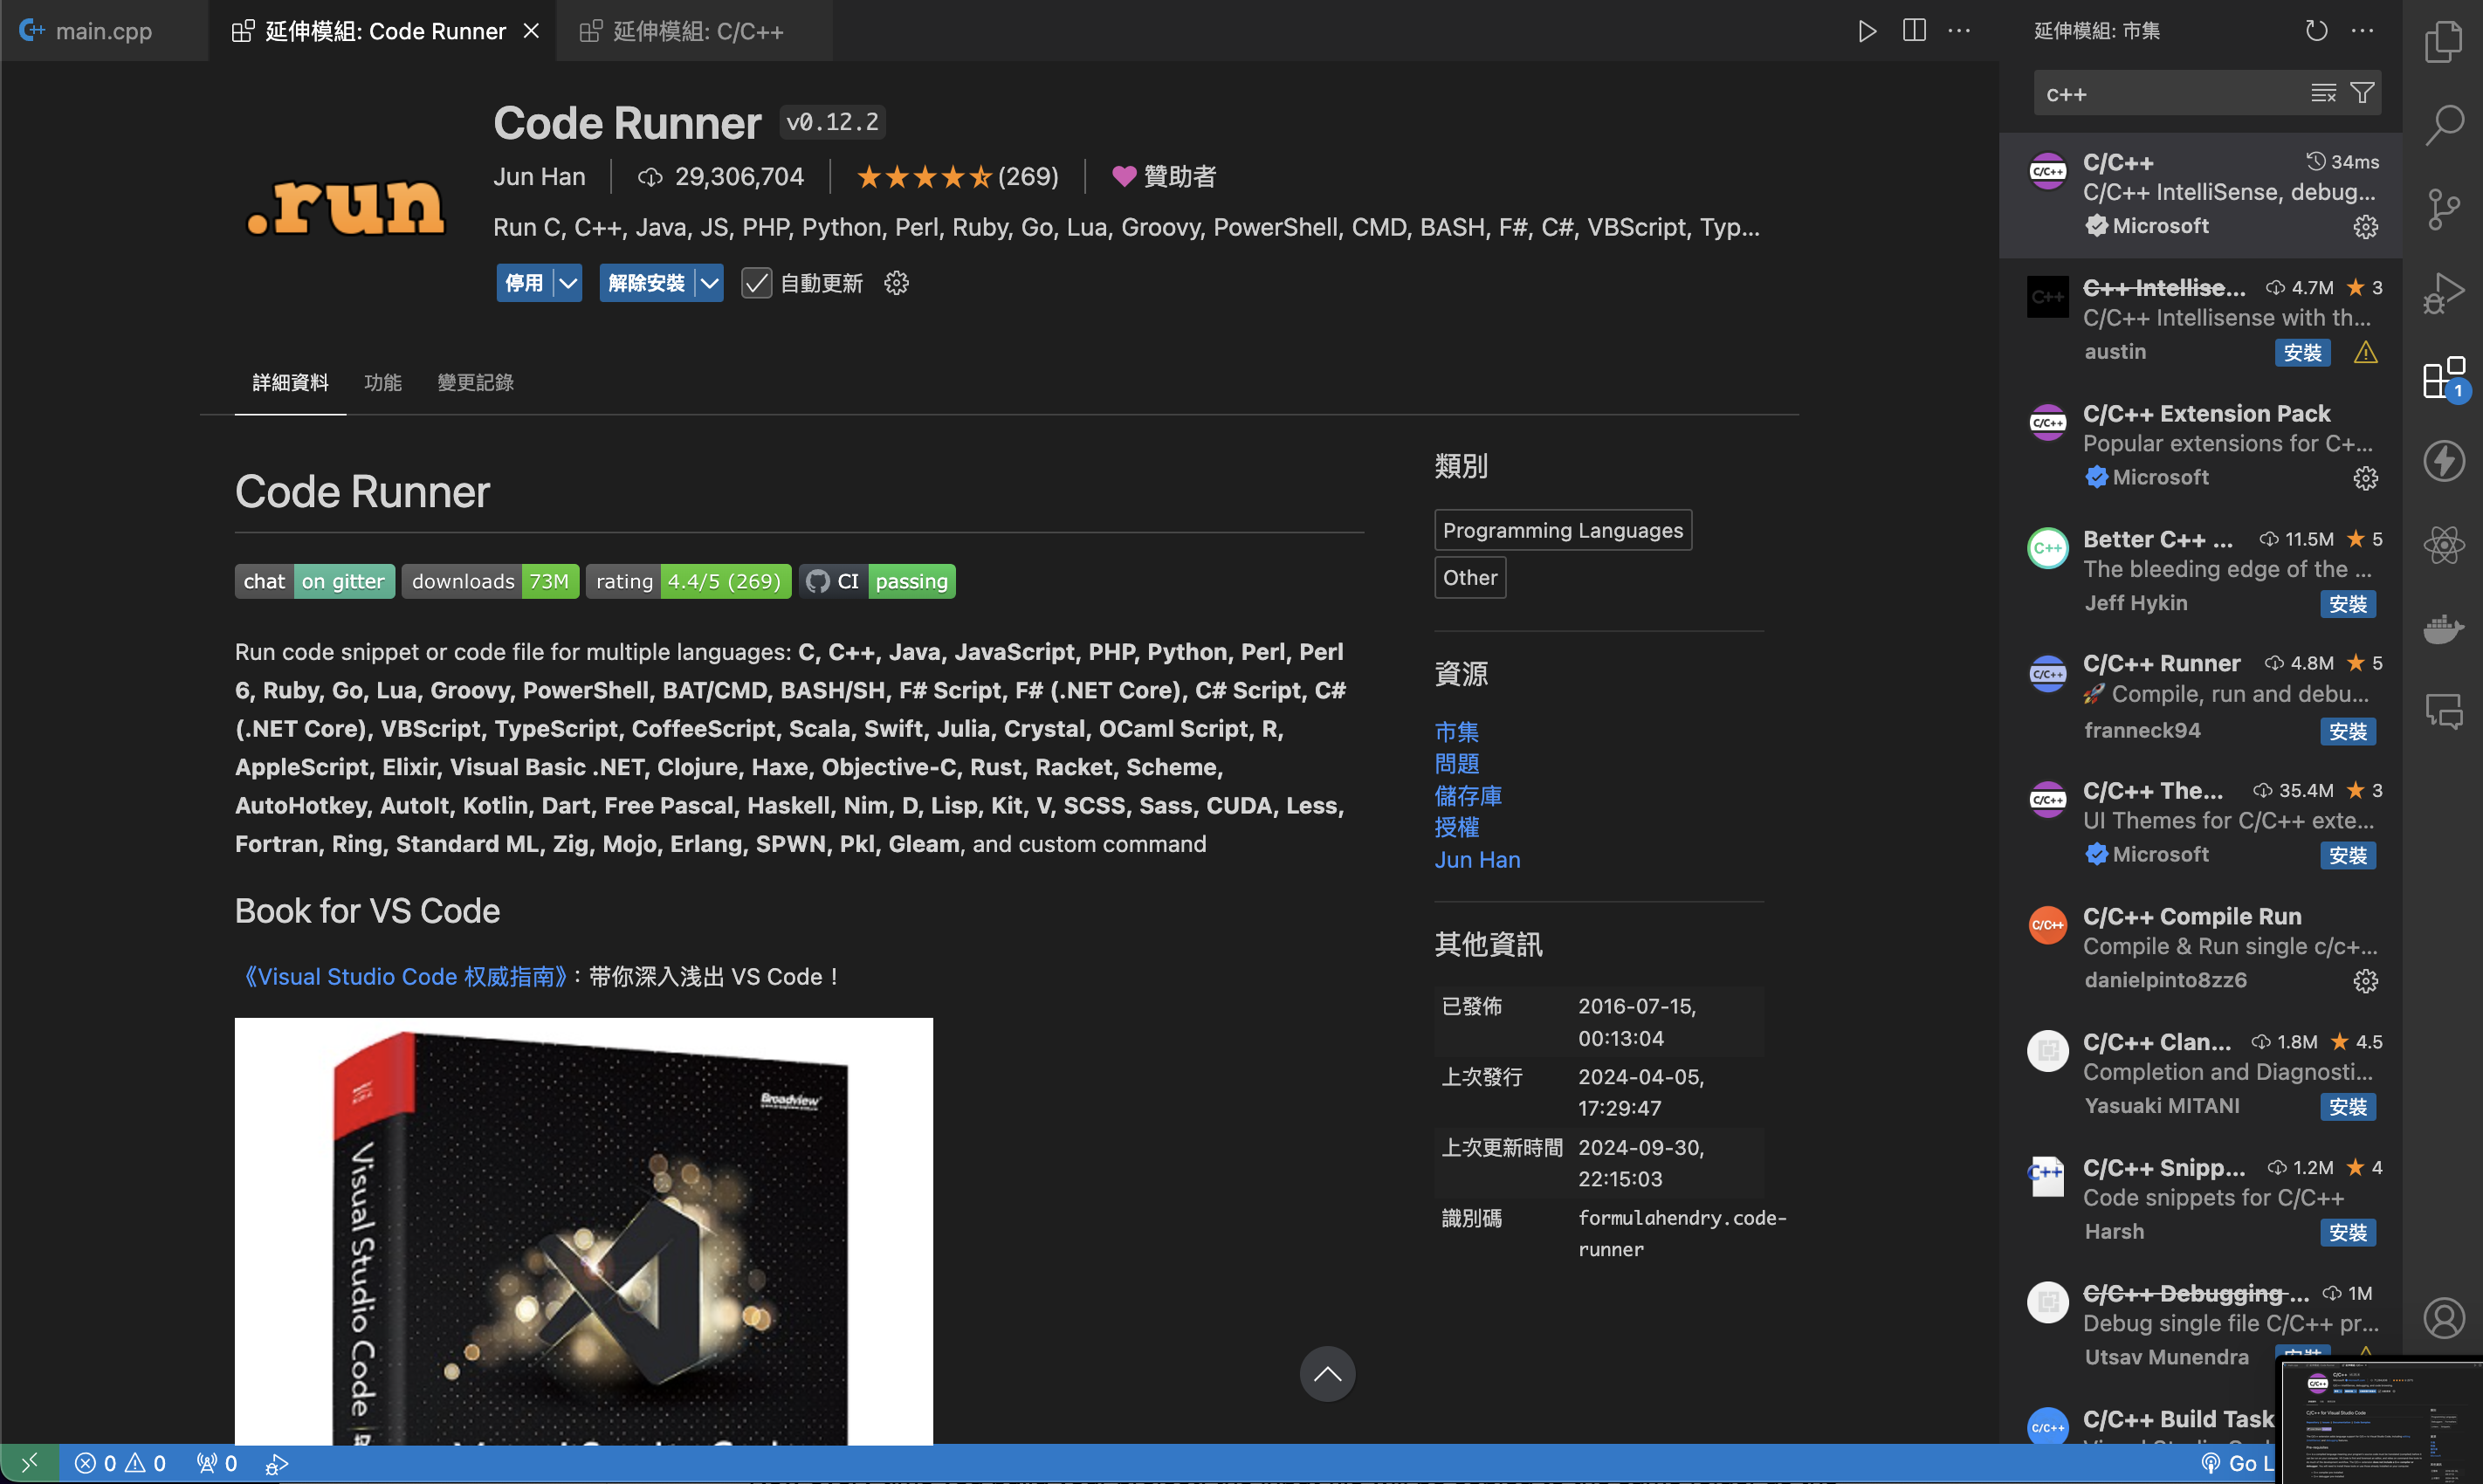
Task: Click errors and warnings count in status bar
Action: [x=120, y=1463]
